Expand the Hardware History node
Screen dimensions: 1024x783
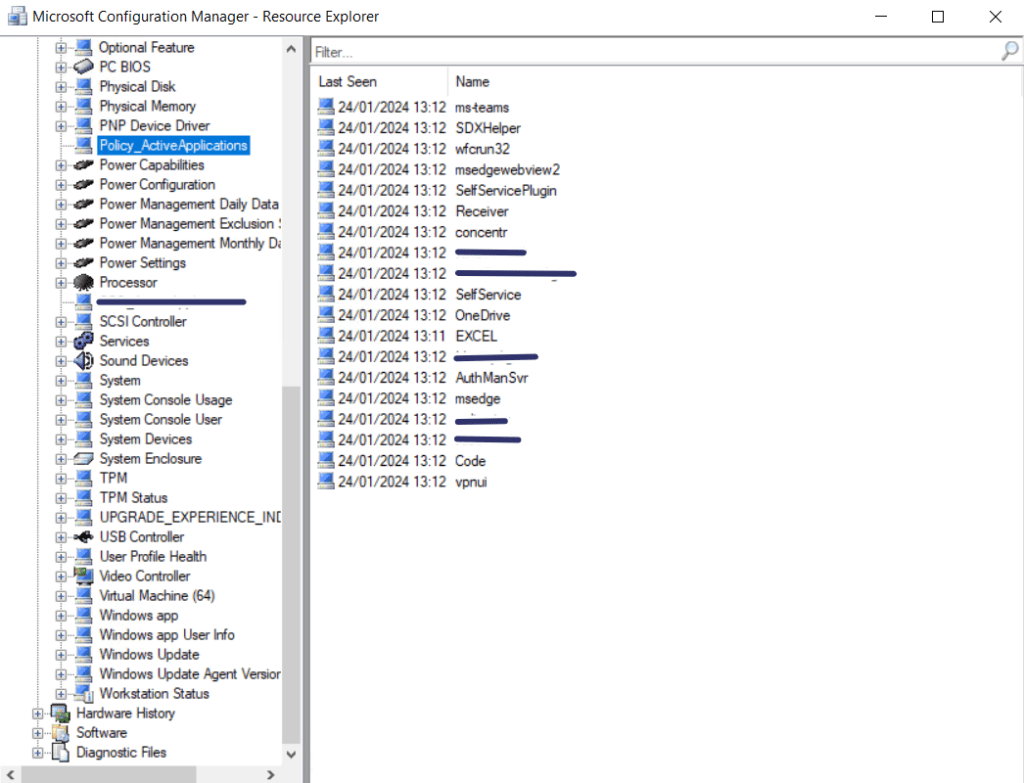point(38,714)
